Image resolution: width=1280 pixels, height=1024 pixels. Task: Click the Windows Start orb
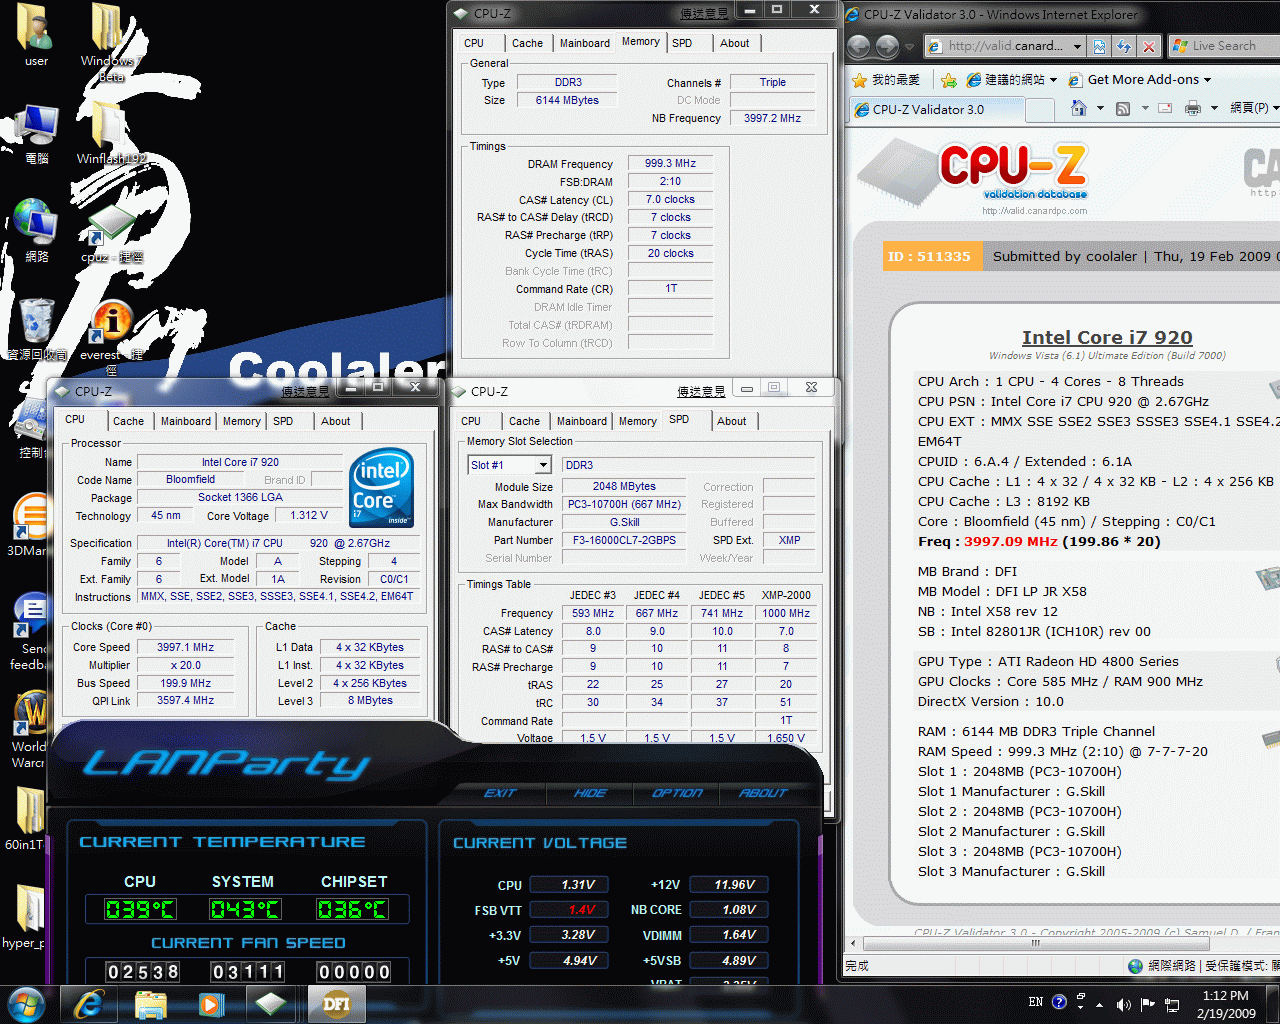[27, 1003]
